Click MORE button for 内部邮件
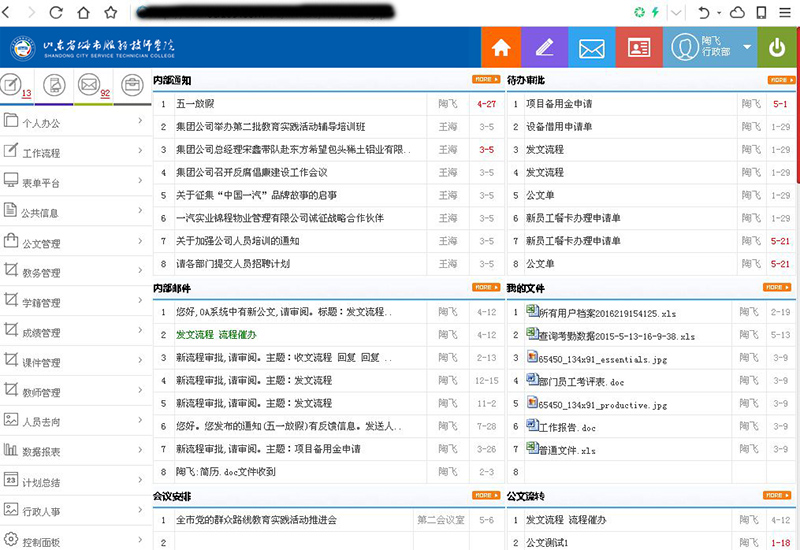This screenshot has width=800, height=550. 486,287
